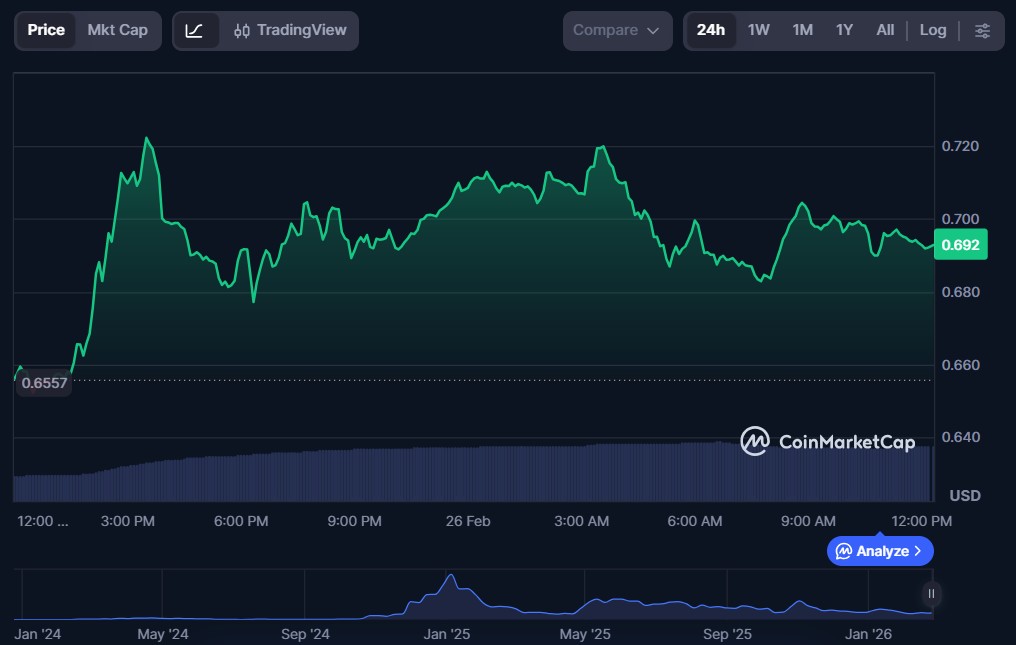Show the 1Y price history
Screen dimensions: 1016x645
(844, 31)
